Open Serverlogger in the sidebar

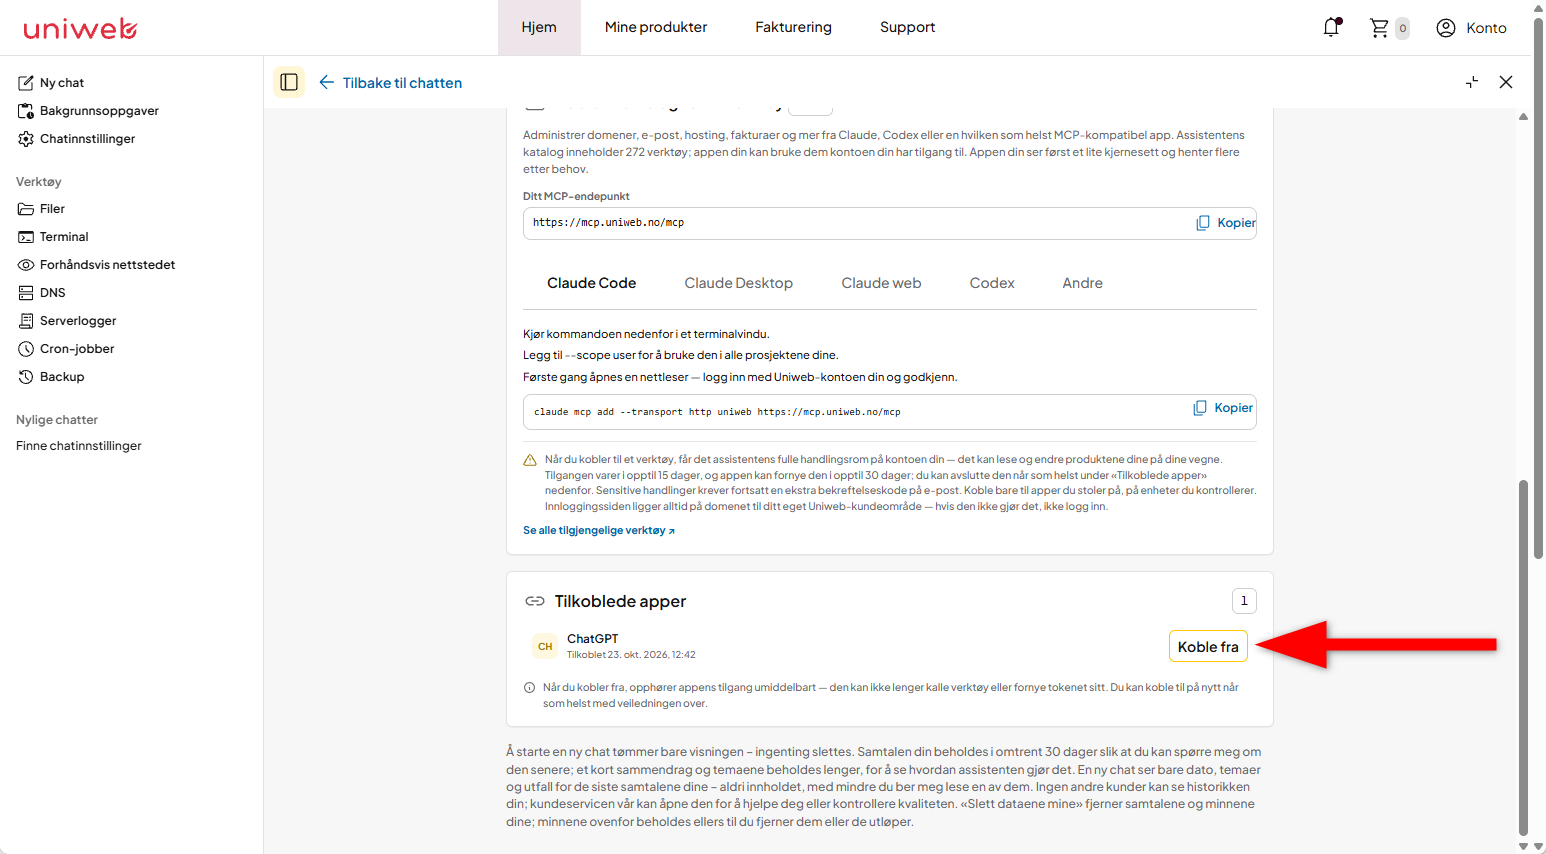click(x=67, y=321)
